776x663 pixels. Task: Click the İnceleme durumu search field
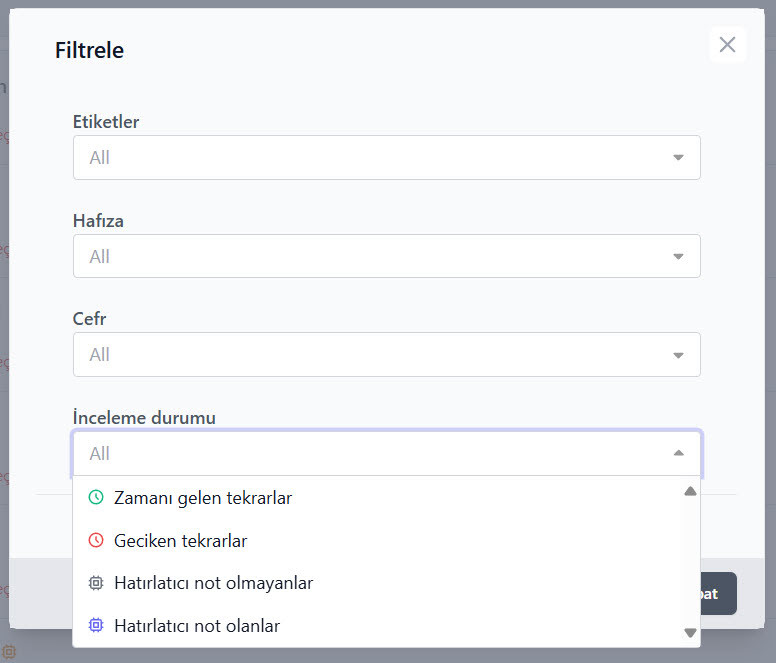370,454
